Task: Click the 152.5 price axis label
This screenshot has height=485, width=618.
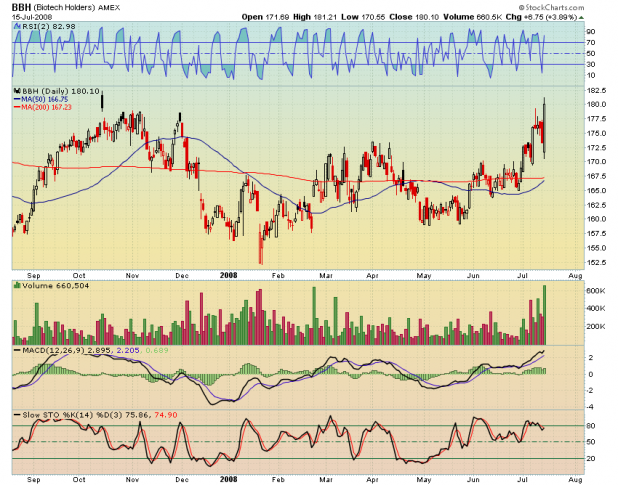Action: coord(596,262)
